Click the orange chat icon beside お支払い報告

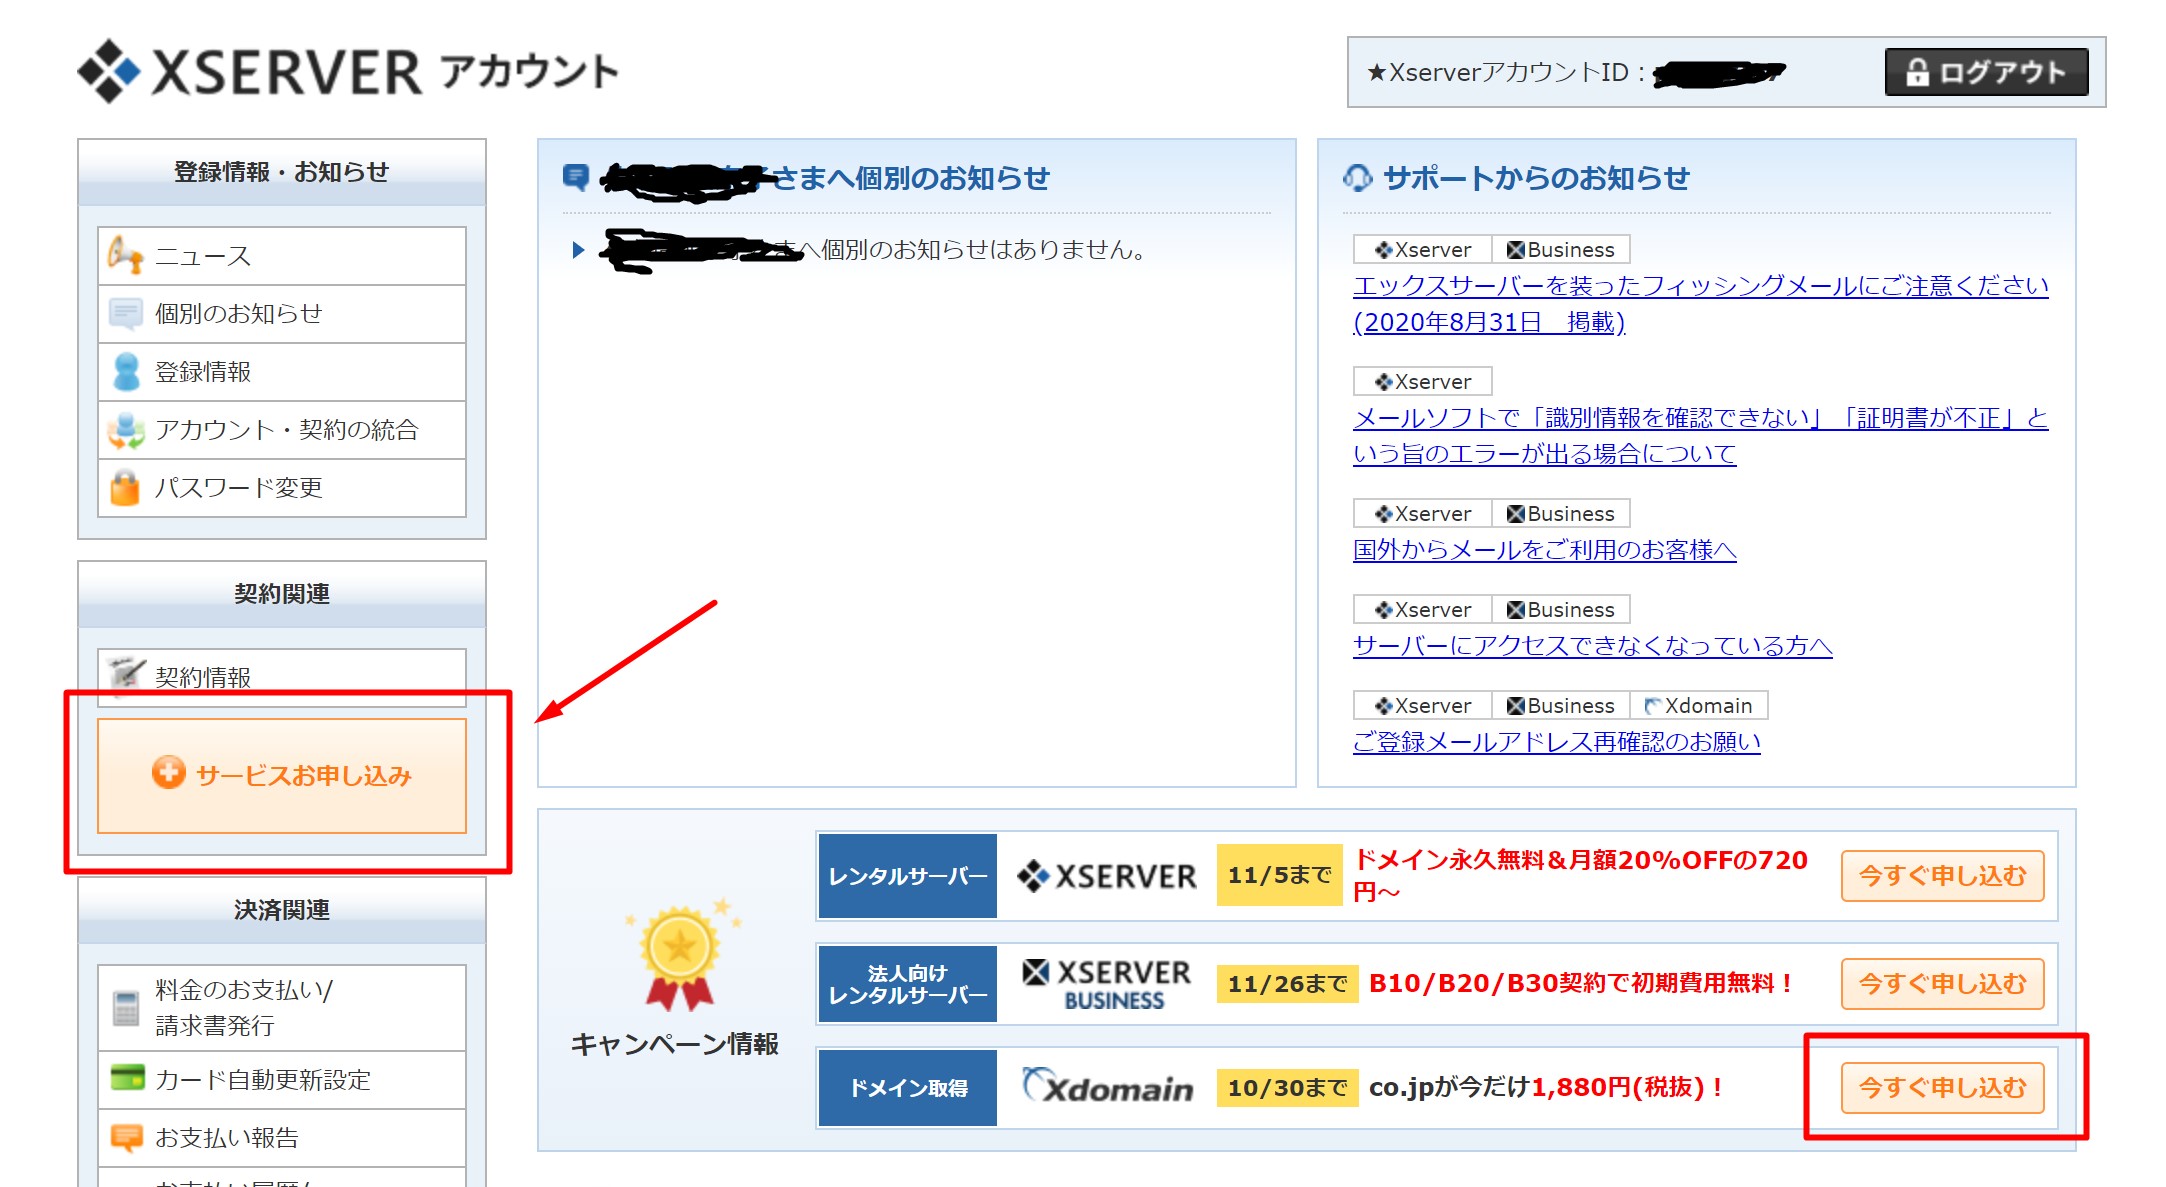[126, 1138]
